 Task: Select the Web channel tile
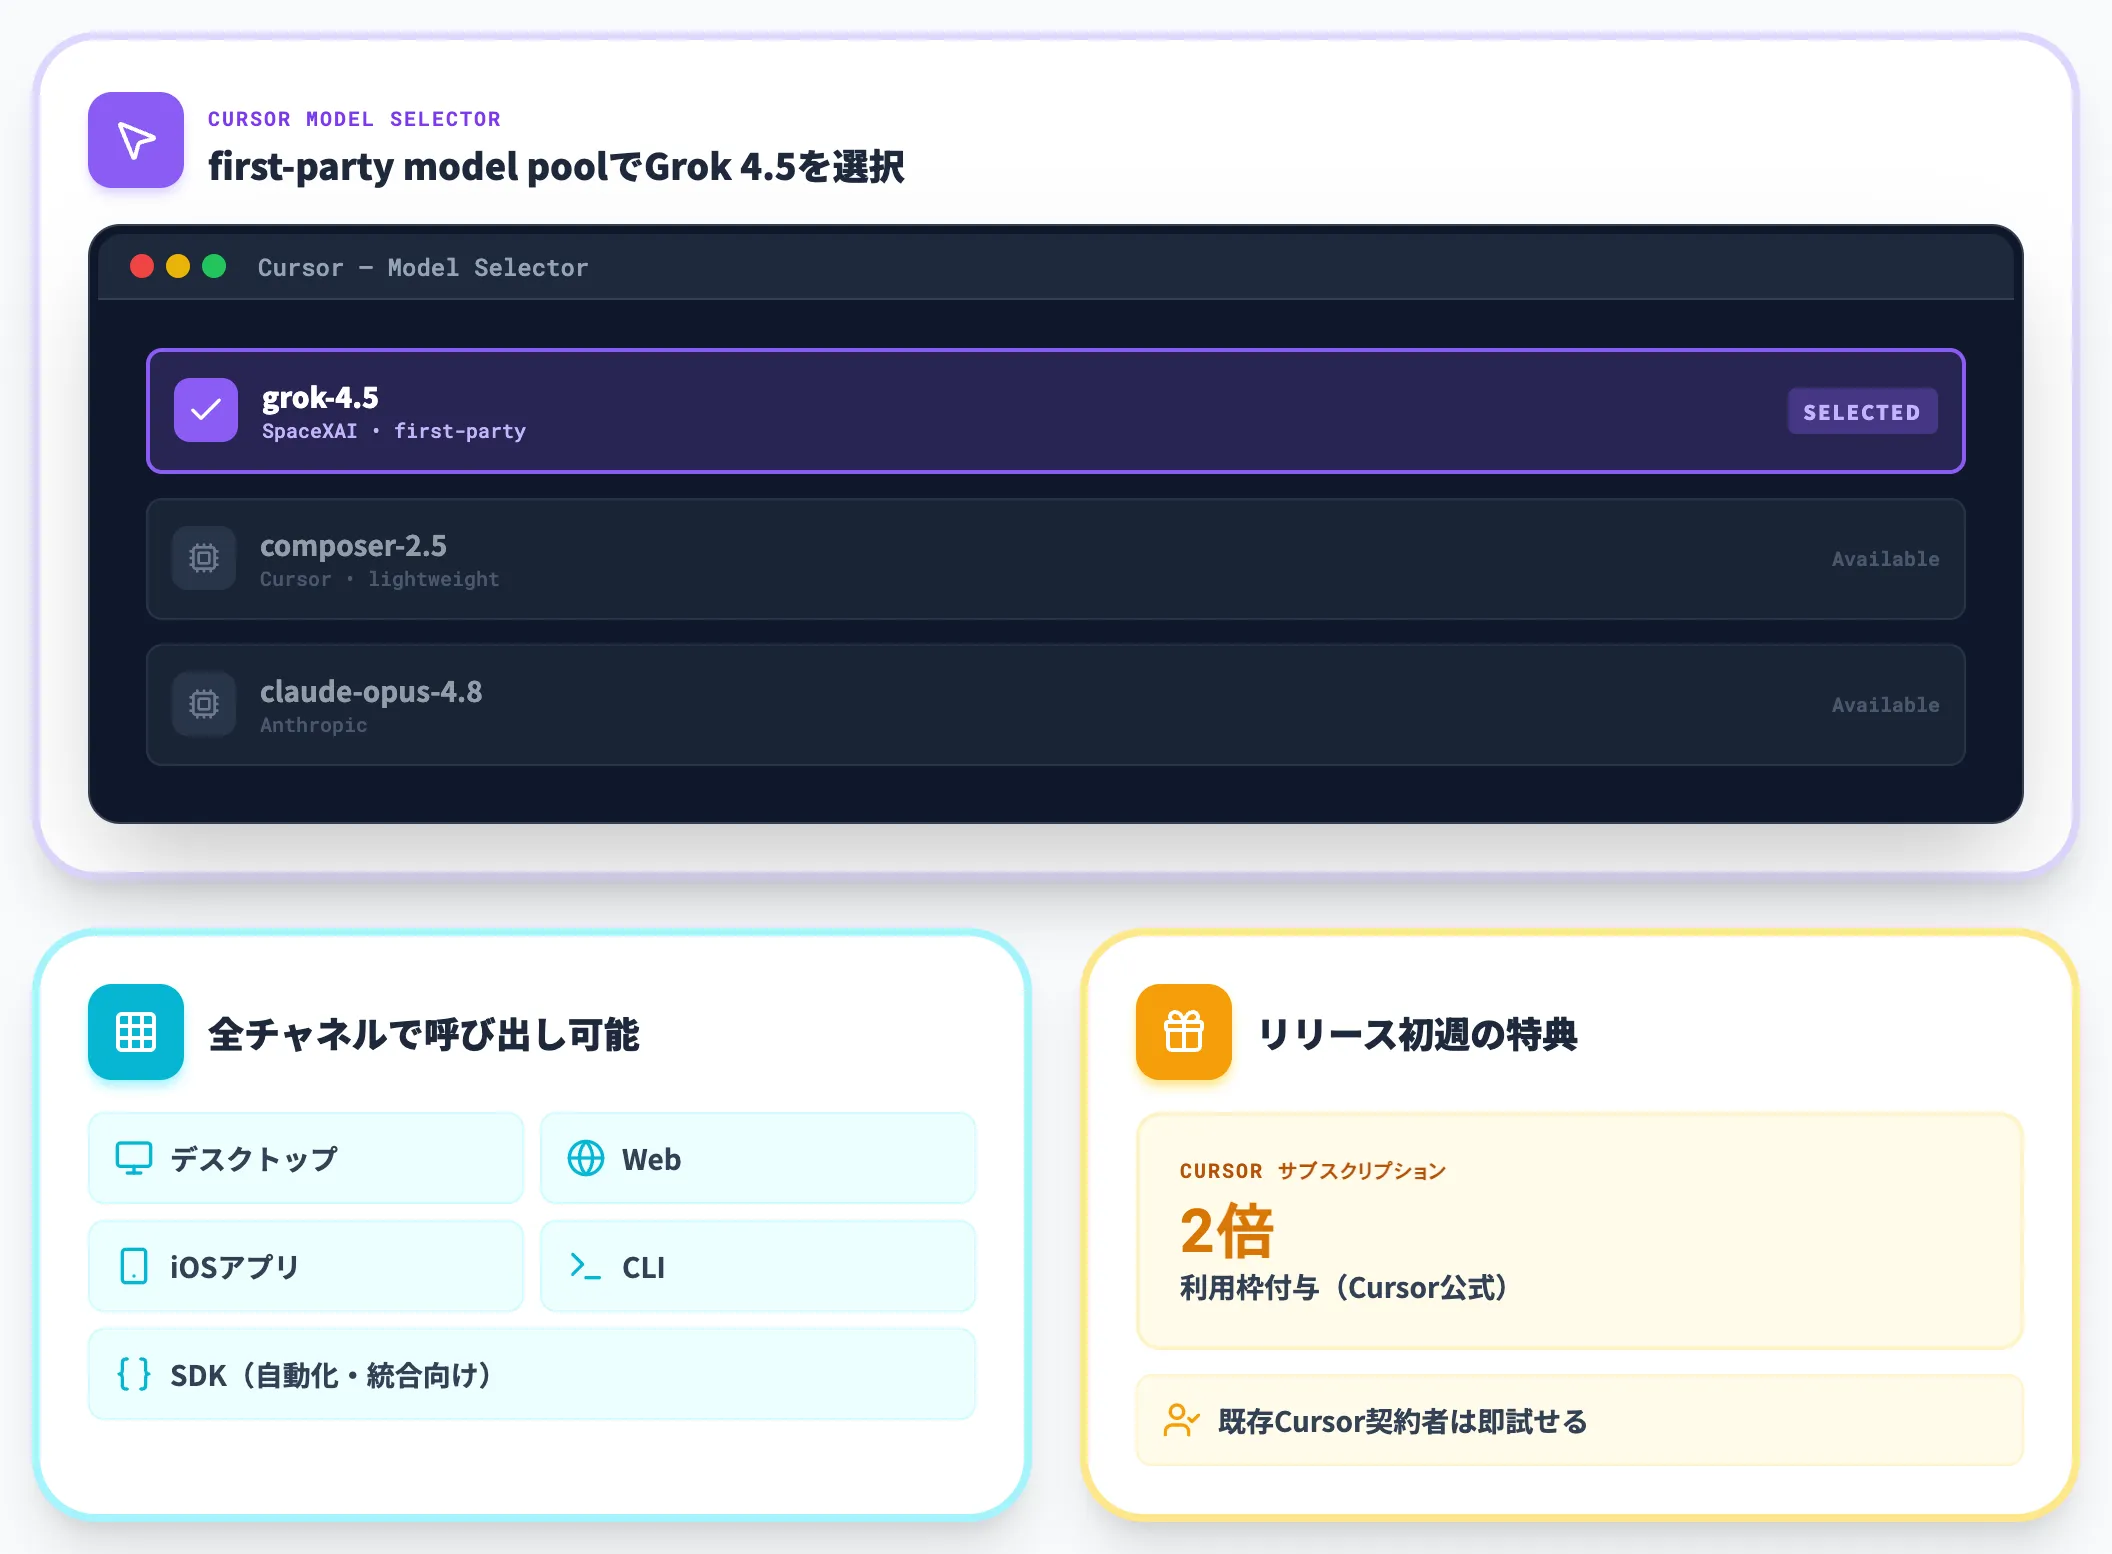tap(758, 1158)
